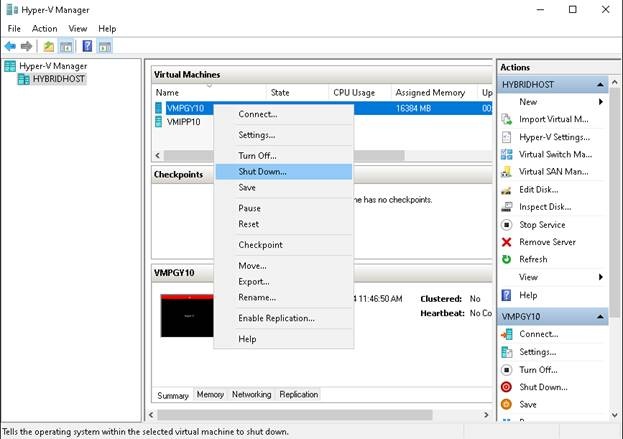The height and width of the screenshot is (439, 623).
Task: Open the View menu in menu bar
Action: tap(77, 29)
